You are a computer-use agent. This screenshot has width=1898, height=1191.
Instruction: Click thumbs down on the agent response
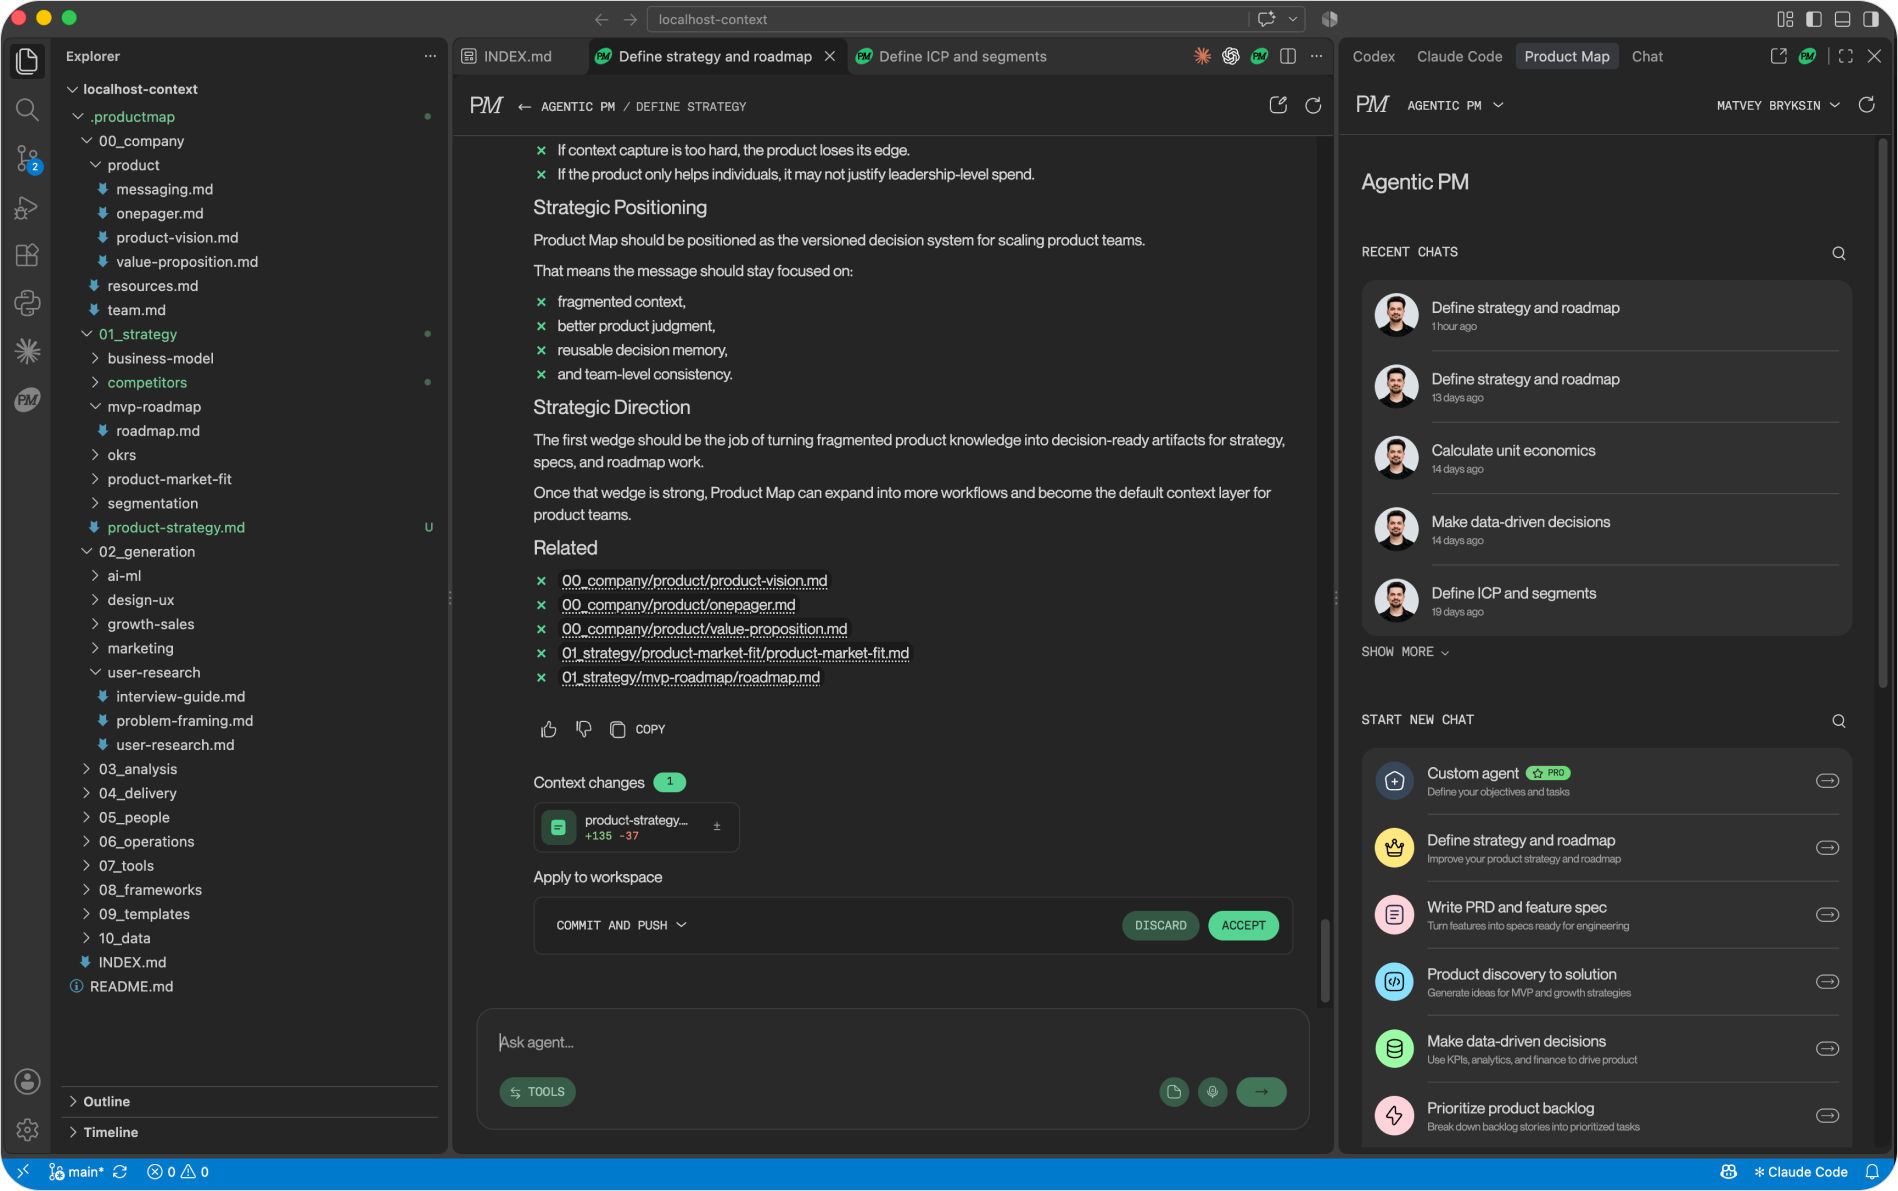point(584,729)
